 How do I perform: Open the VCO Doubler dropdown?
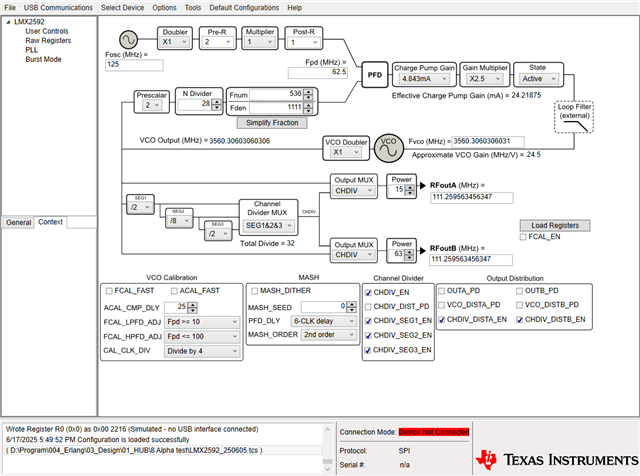tap(346, 152)
